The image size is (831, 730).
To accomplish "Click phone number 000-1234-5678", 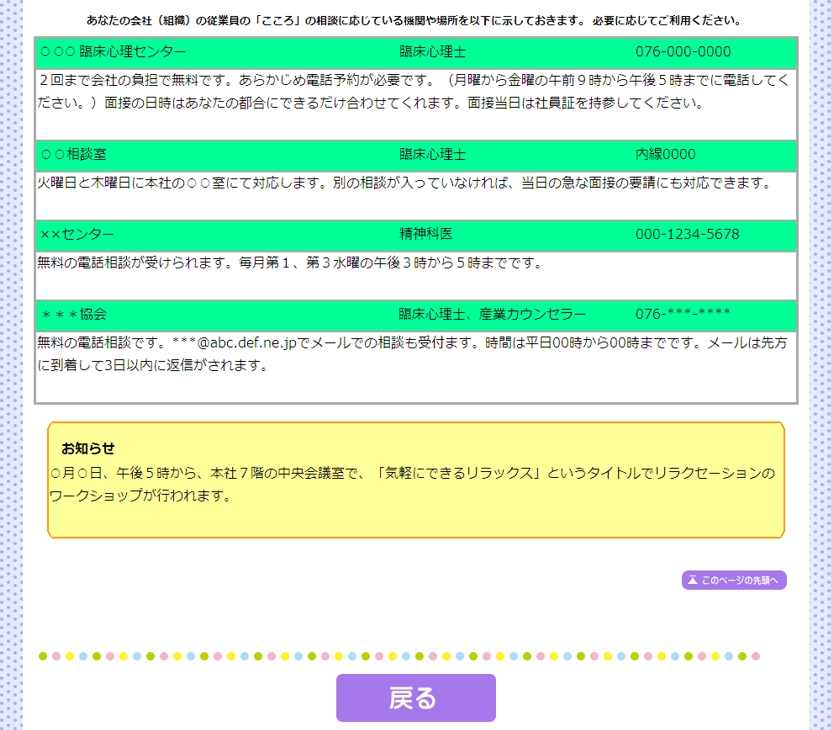I will pyautogui.click(x=687, y=234).
